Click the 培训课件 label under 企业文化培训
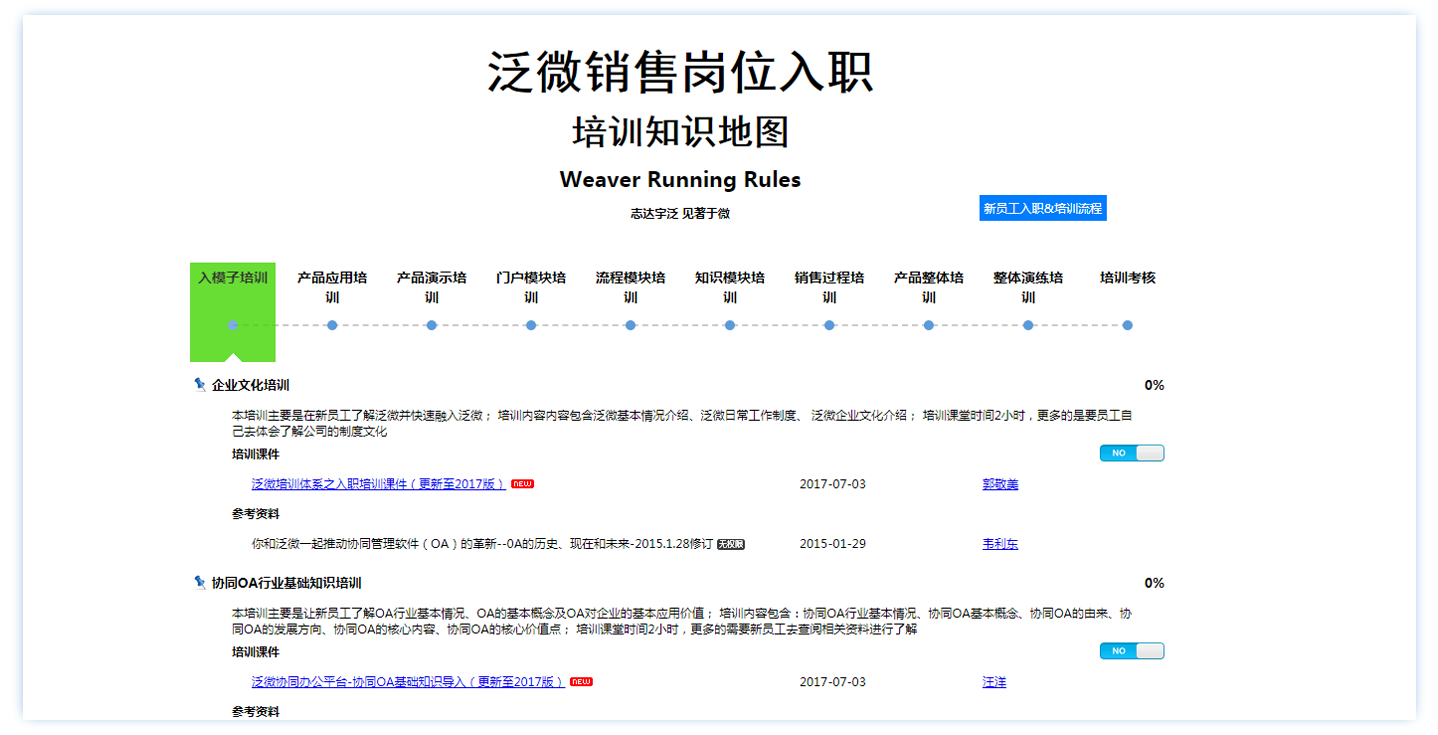The image size is (1438, 735). coord(256,454)
